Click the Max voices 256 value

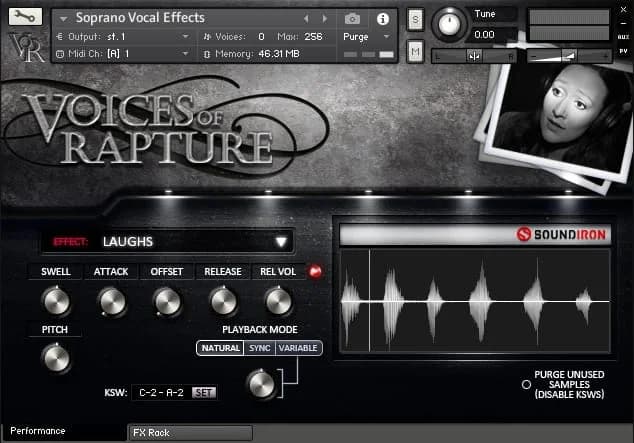tap(313, 37)
